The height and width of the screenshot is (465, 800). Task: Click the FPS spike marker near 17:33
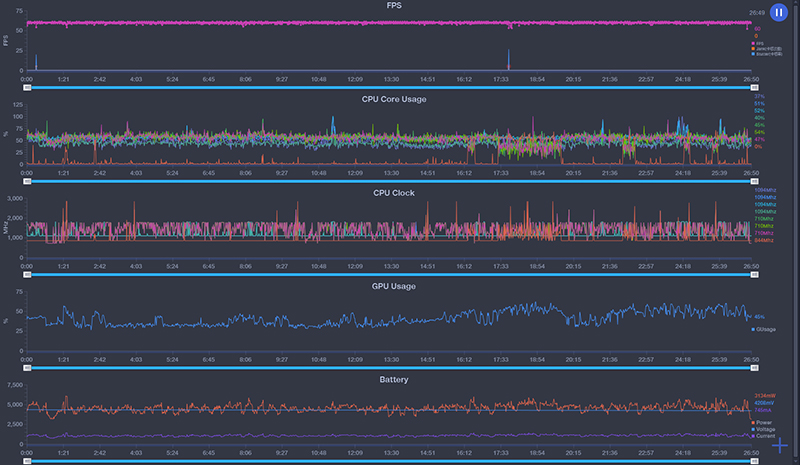pyautogui.click(x=509, y=59)
